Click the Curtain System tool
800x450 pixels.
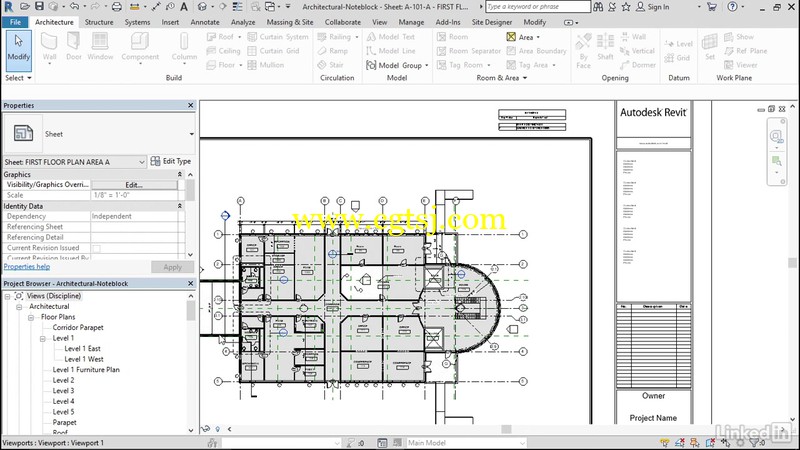click(278, 37)
